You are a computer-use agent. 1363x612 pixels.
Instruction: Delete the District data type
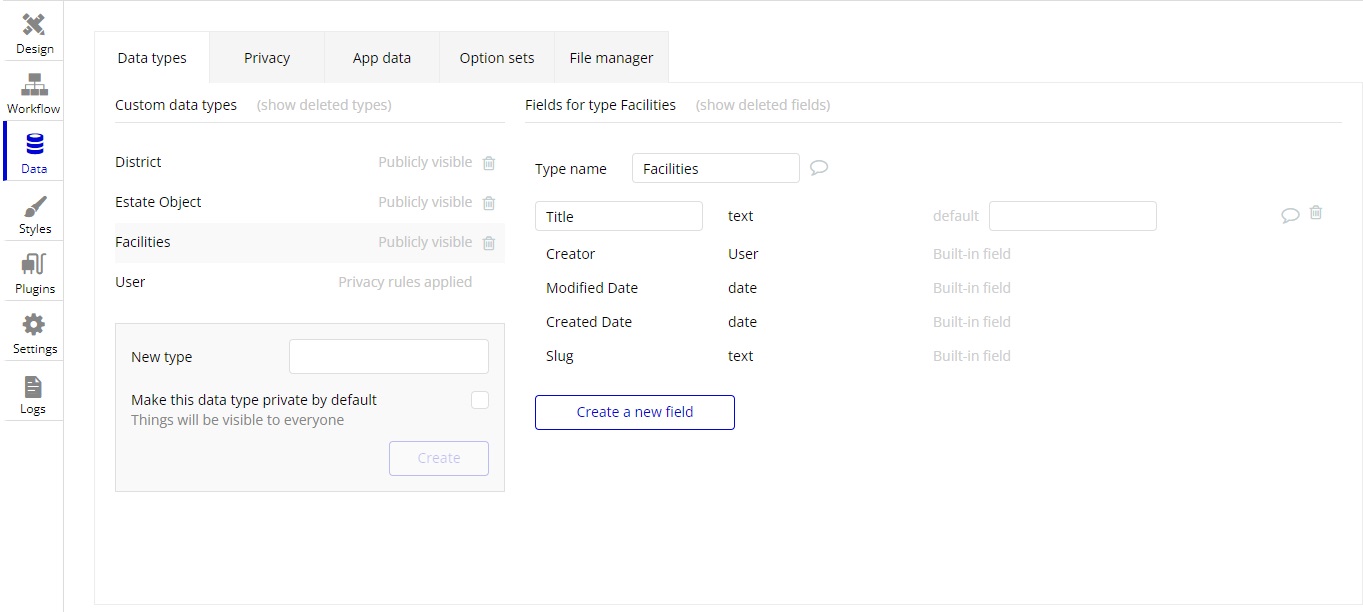[489, 163]
